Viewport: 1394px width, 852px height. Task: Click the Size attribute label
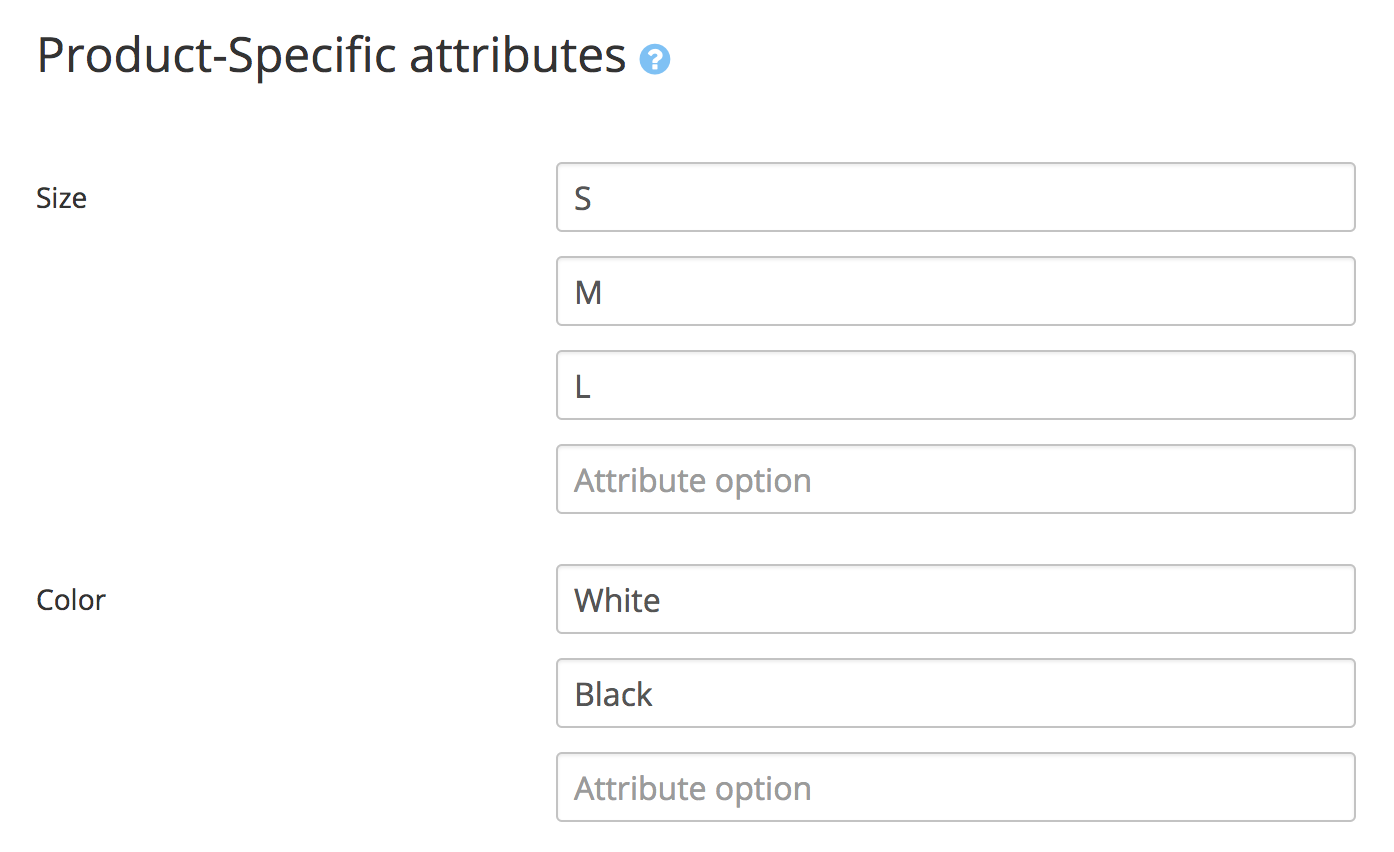tap(61, 198)
